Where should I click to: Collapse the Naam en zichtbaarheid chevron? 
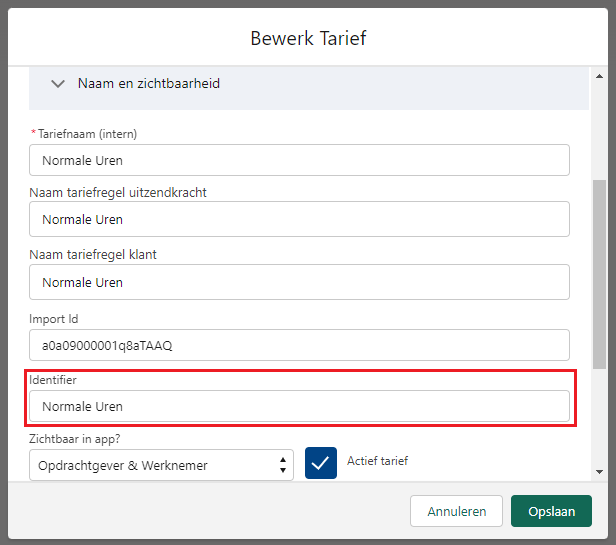pyautogui.click(x=58, y=84)
